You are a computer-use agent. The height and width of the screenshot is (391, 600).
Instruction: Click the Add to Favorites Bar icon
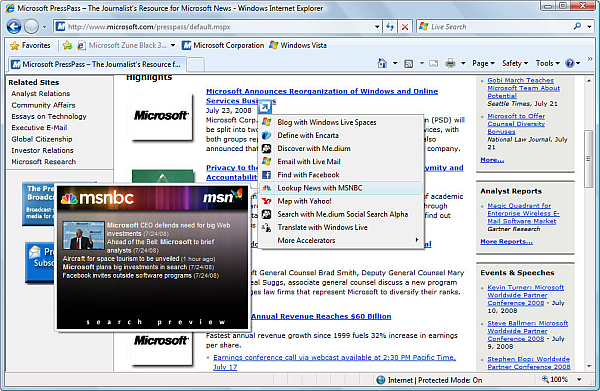pyautogui.click(x=67, y=46)
